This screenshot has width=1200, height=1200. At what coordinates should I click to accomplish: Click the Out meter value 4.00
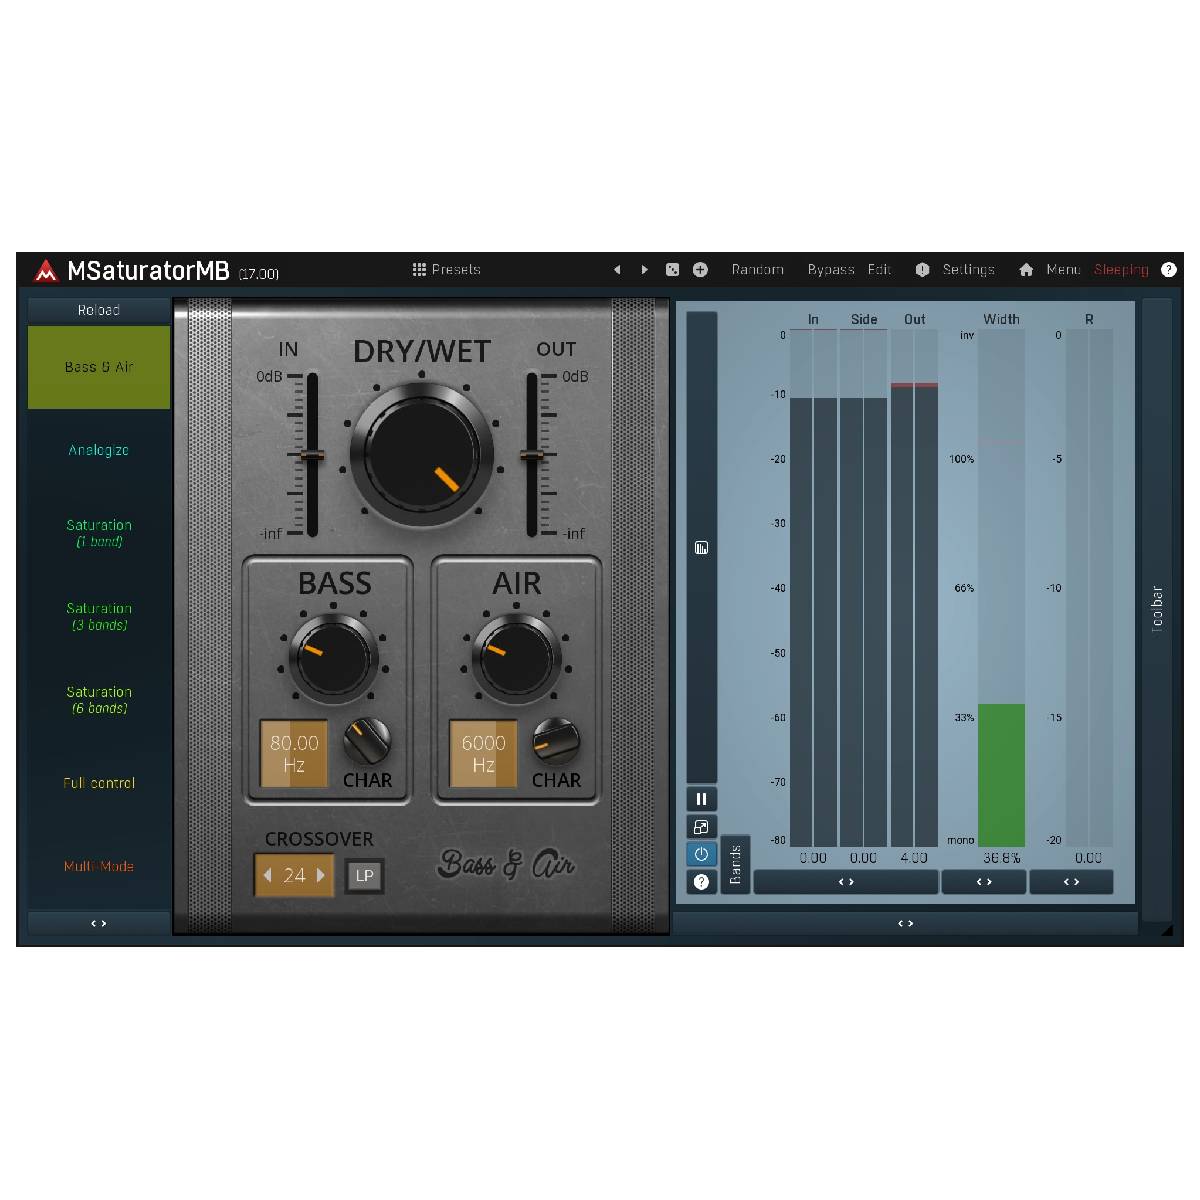point(914,858)
